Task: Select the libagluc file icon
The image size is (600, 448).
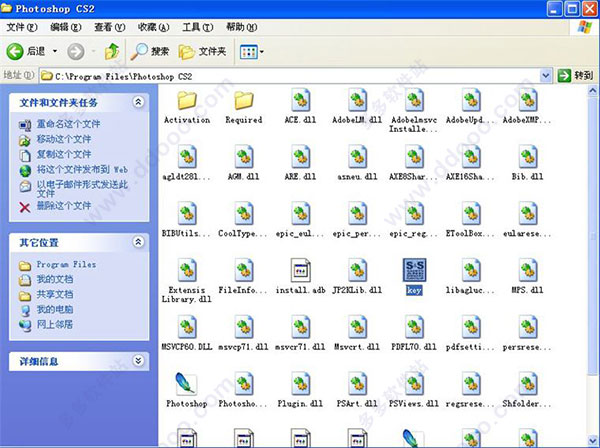Action: pyautogui.click(x=471, y=270)
